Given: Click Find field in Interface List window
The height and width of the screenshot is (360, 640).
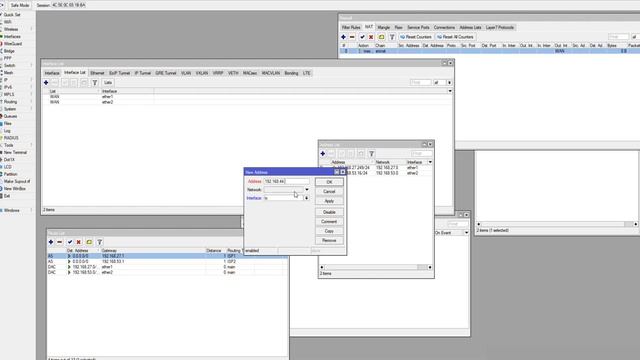Looking at the screenshot, I should 420,82.
